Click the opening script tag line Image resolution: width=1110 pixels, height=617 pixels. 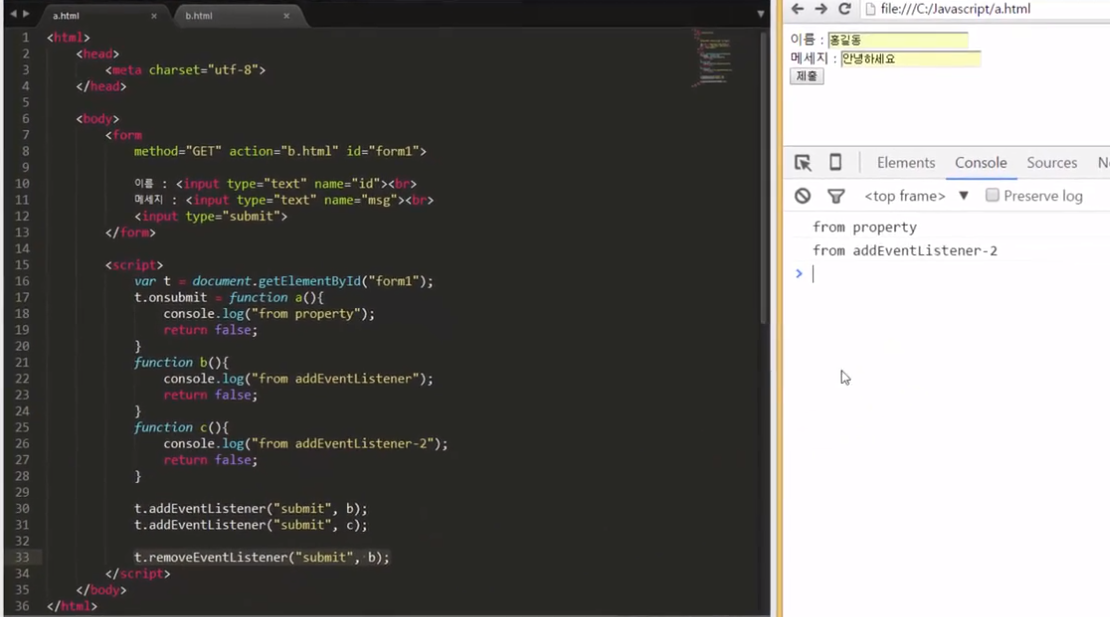coord(134,265)
